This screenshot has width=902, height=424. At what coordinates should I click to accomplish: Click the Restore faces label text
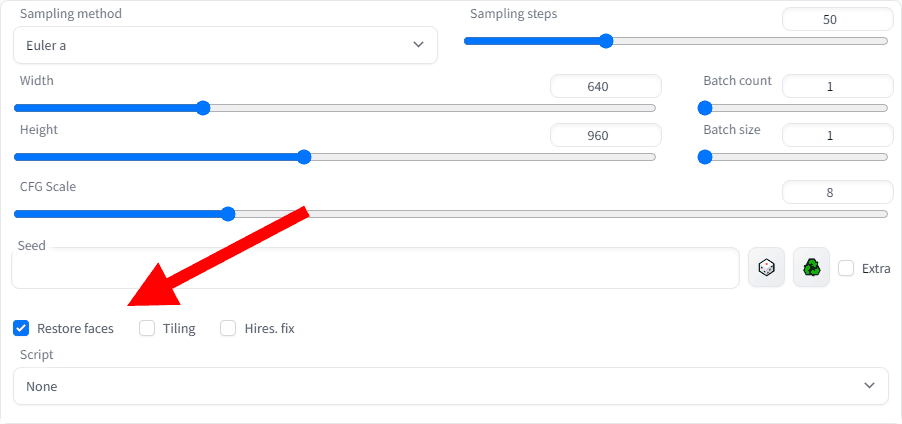coord(75,328)
